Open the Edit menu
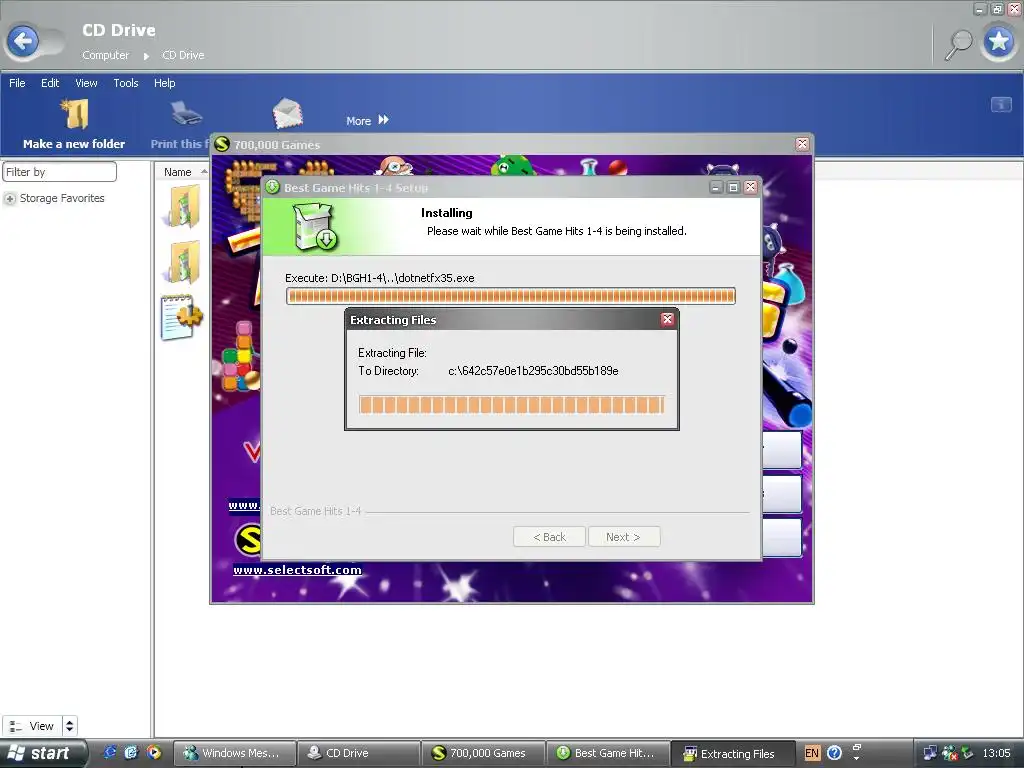1024x768 pixels. (x=50, y=83)
